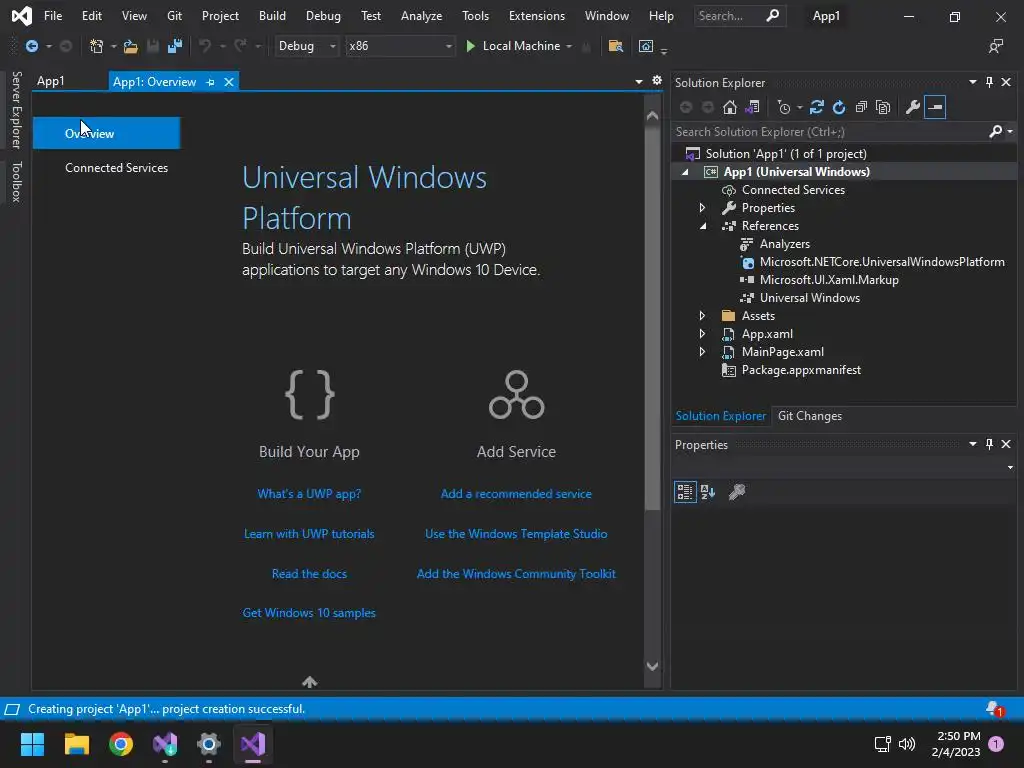1024x768 pixels.
Task: Click the source control icon in status bar
Action: click(12, 709)
